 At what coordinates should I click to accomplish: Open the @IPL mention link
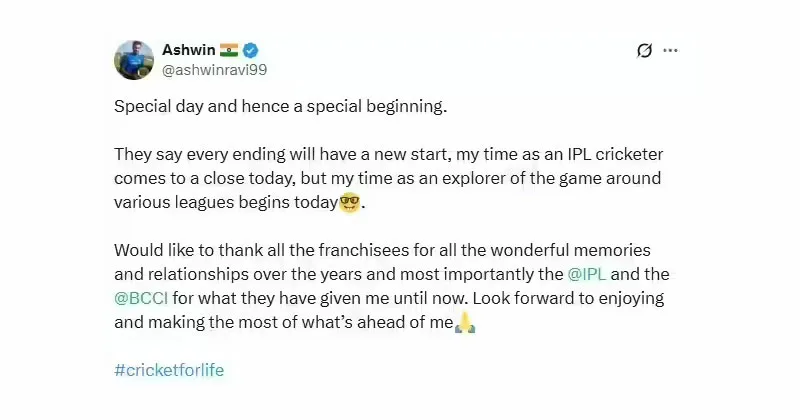pyautogui.click(x=587, y=274)
